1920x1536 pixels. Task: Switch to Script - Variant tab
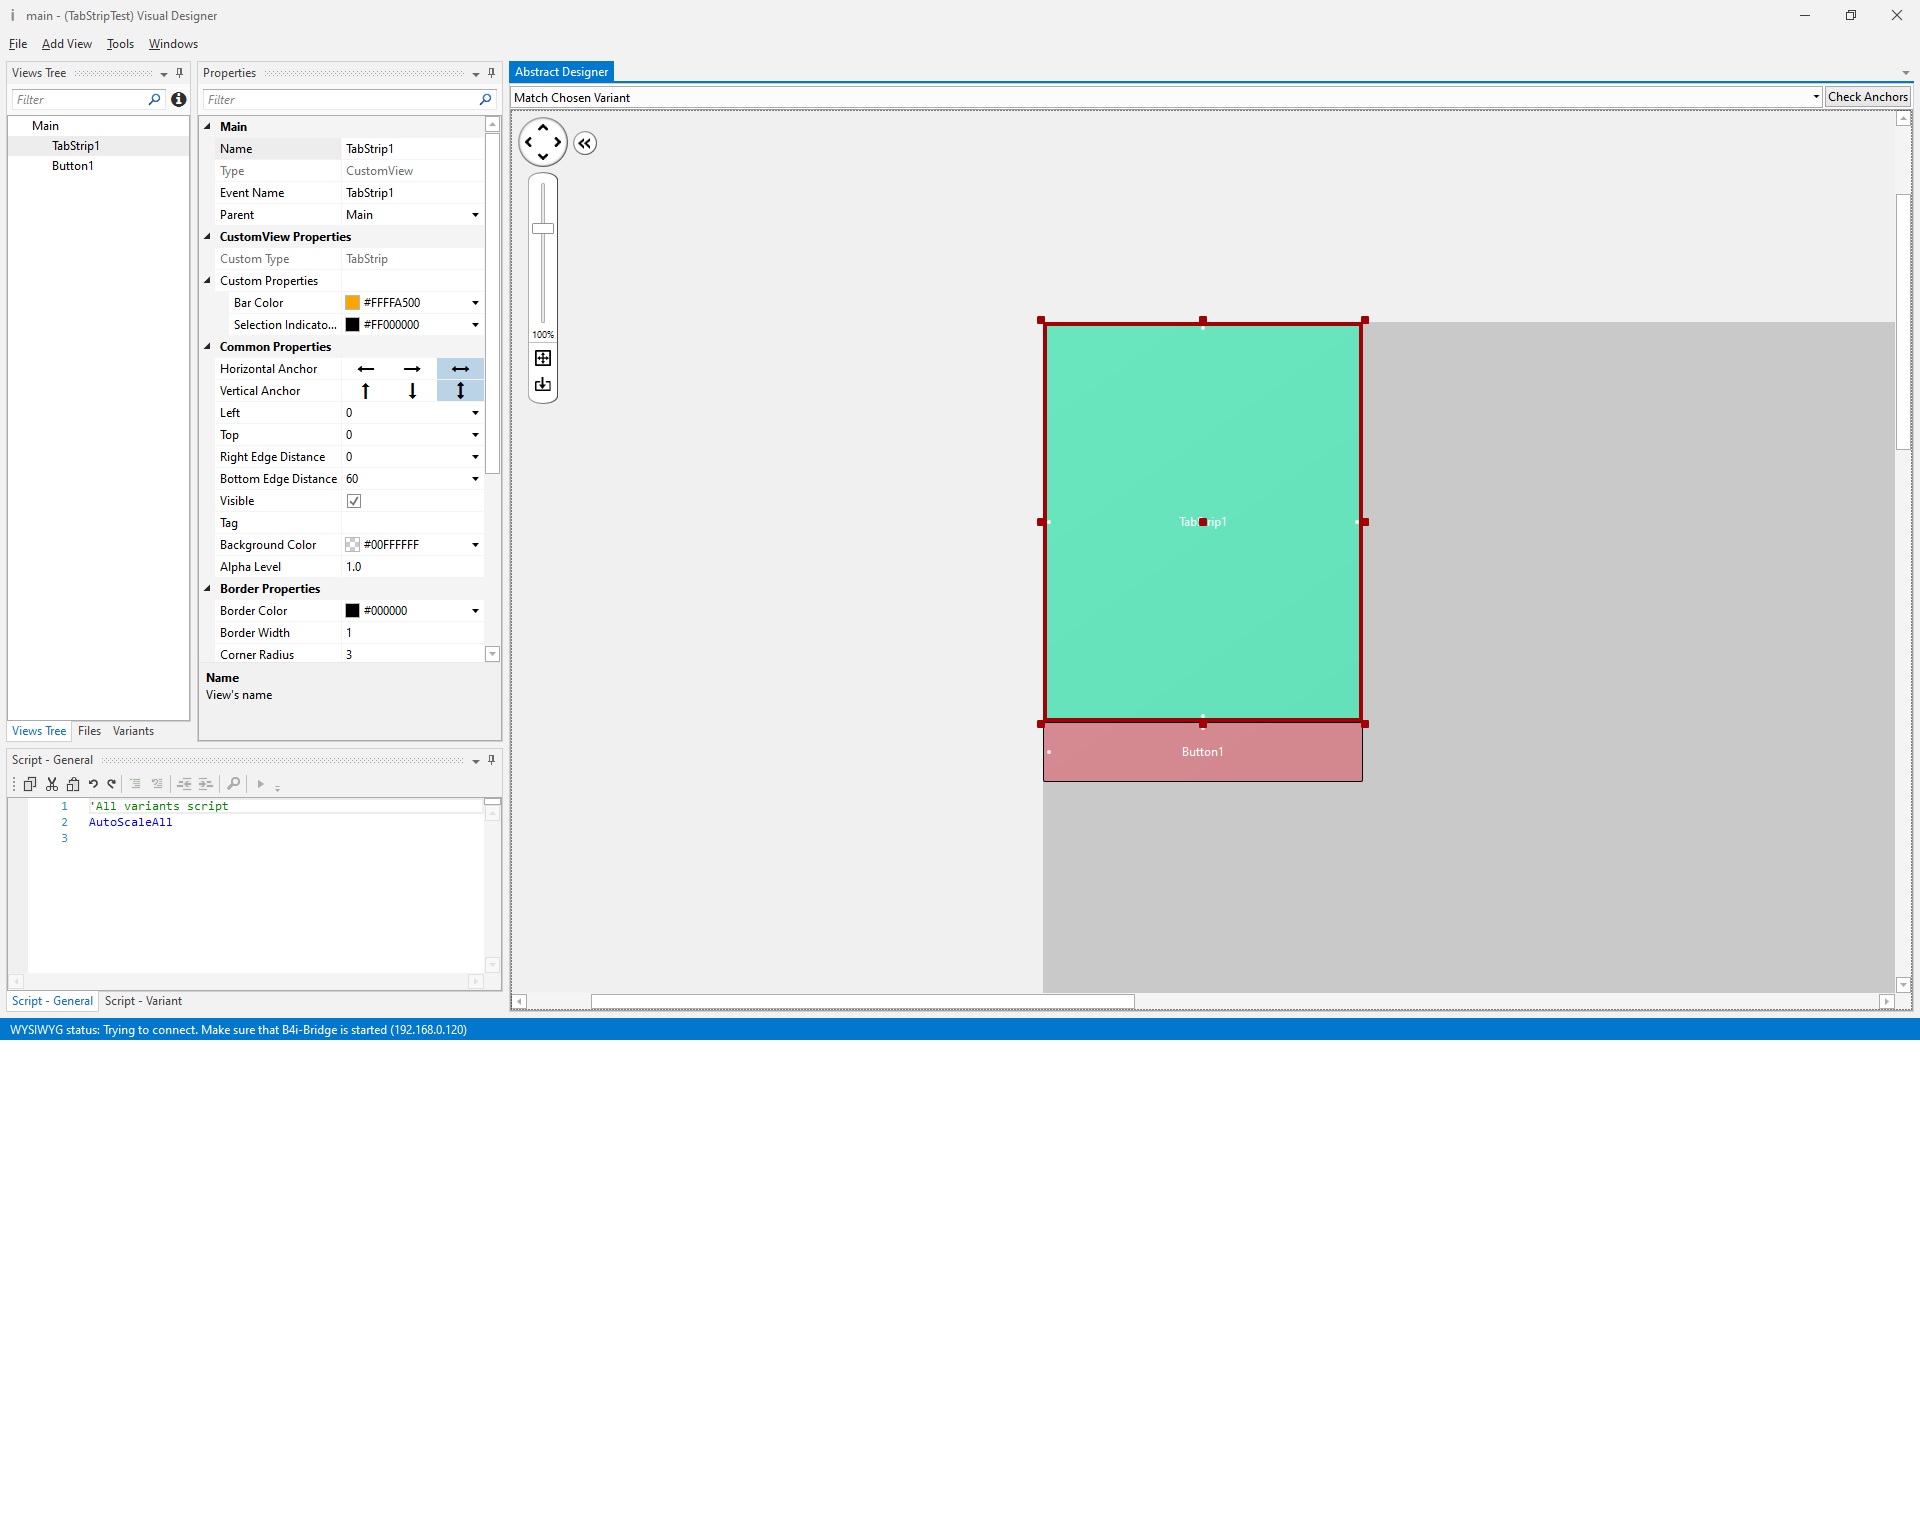pyautogui.click(x=143, y=1001)
